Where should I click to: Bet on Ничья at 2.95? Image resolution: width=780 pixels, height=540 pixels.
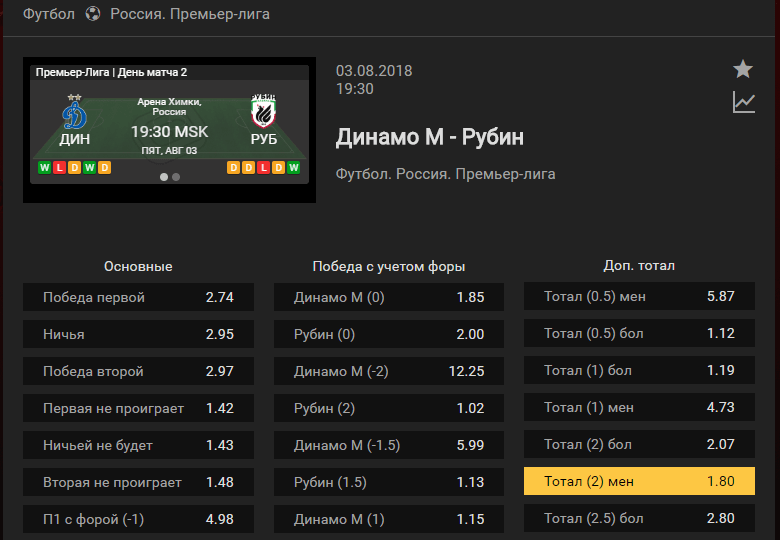pos(138,334)
